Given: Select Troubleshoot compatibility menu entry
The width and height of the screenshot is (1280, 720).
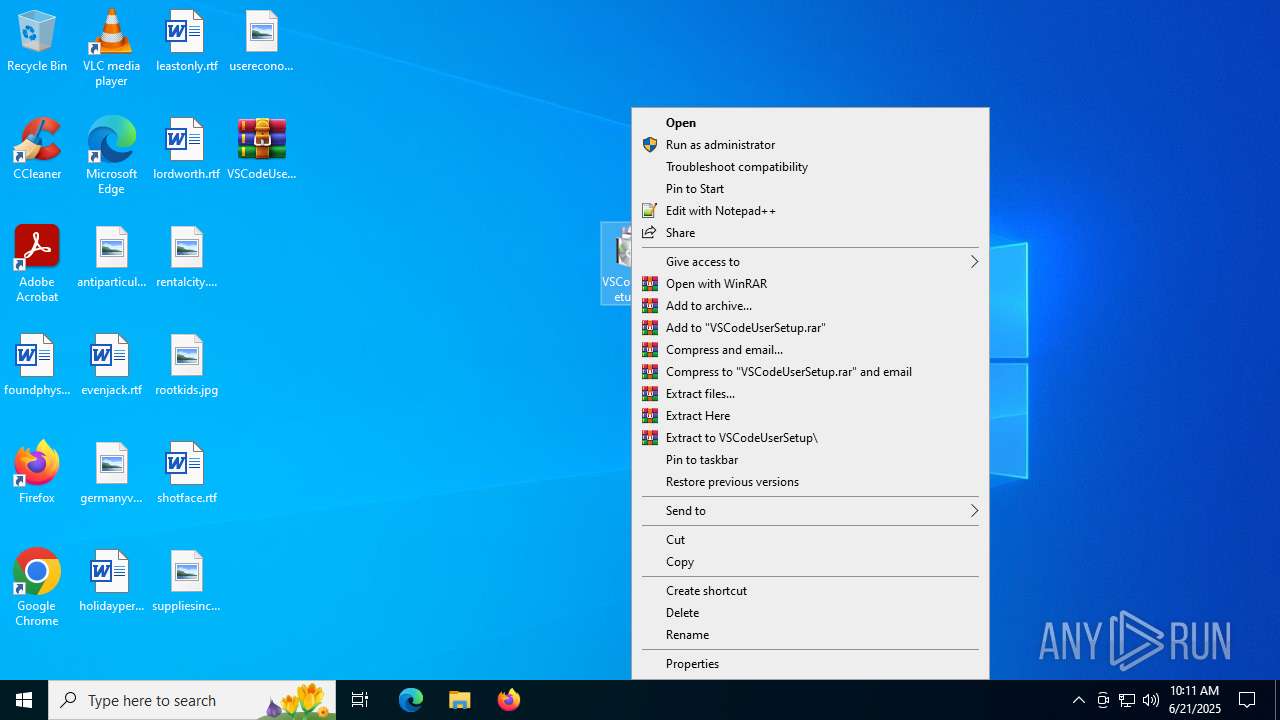Looking at the screenshot, I should point(810,167).
